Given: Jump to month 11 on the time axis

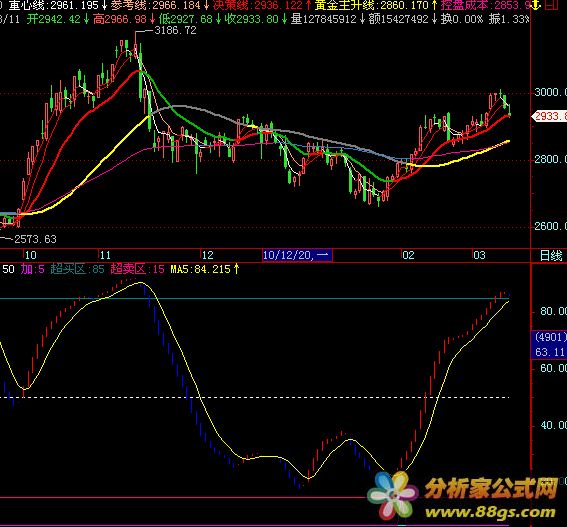Looking at the screenshot, I should click(x=105, y=255).
